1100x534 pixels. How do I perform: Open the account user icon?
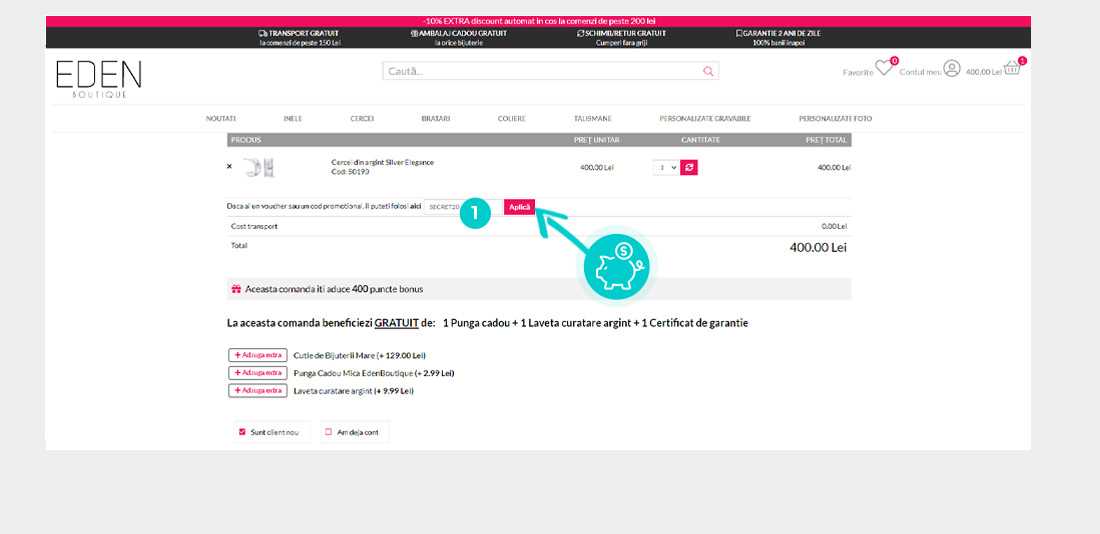pyautogui.click(x=951, y=69)
